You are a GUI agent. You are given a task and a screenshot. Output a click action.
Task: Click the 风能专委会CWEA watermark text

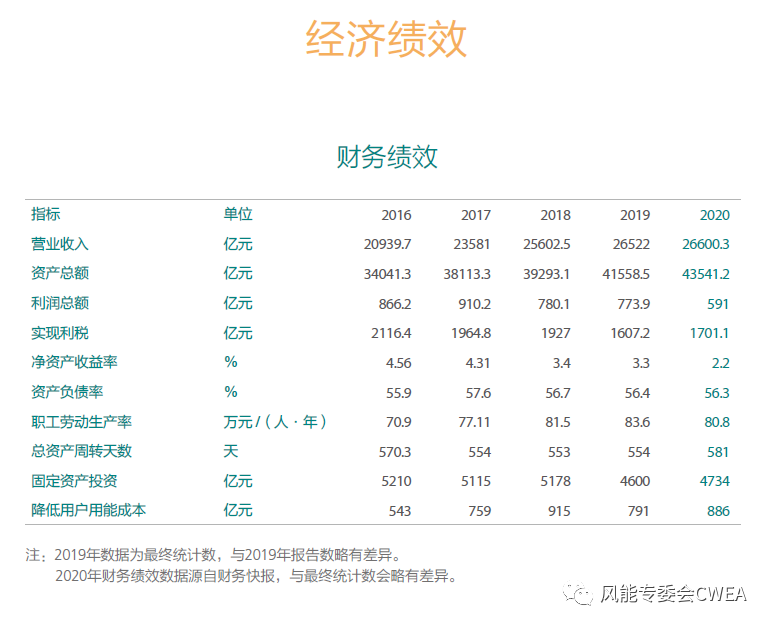point(672,596)
